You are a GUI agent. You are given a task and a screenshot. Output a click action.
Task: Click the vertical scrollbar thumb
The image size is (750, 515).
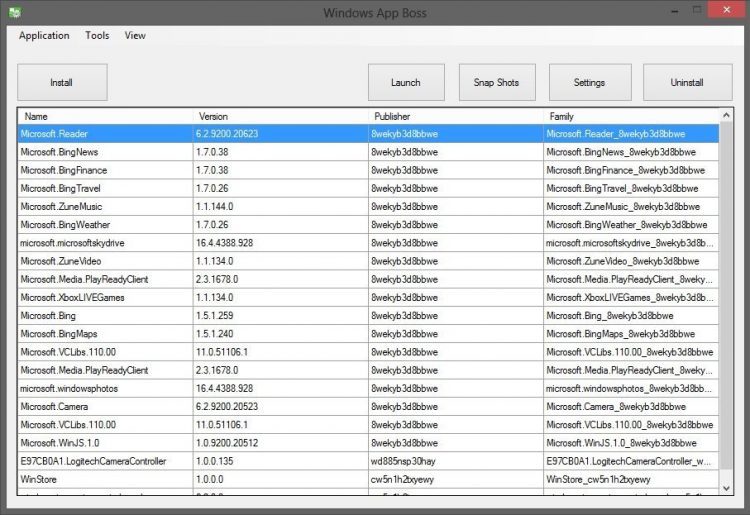tap(726, 295)
